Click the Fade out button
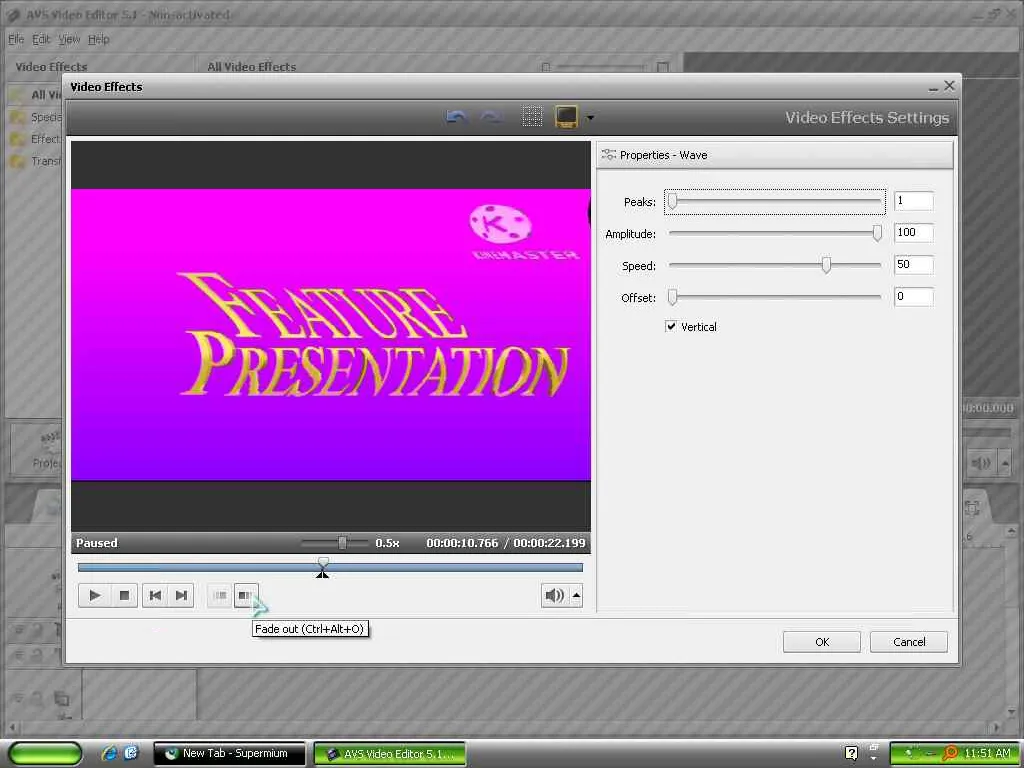This screenshot has width=1024, height=768. (x=246, y=595)
